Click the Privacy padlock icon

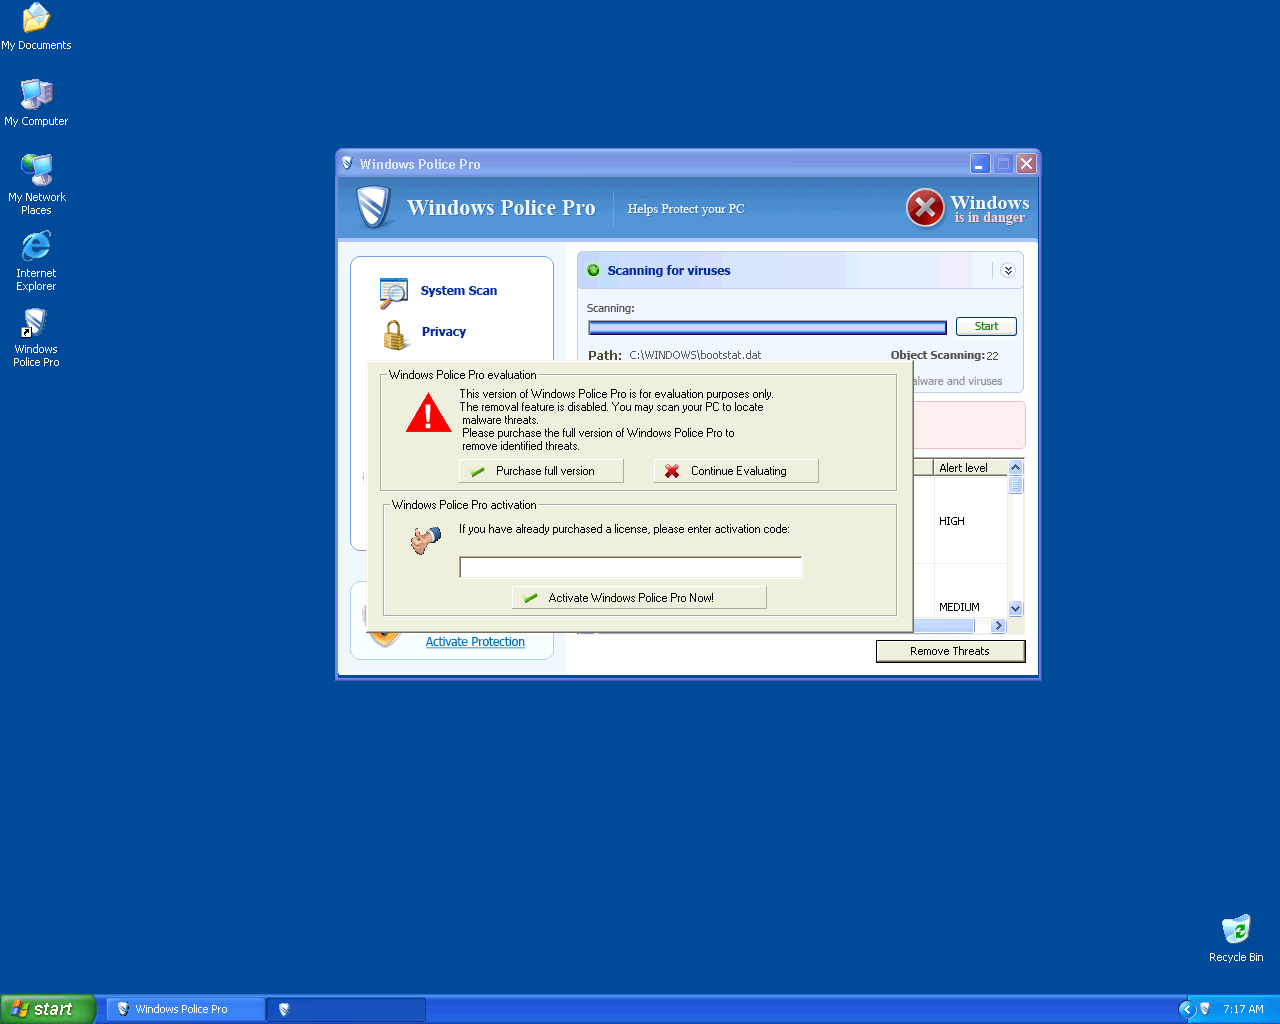point(395,334)
